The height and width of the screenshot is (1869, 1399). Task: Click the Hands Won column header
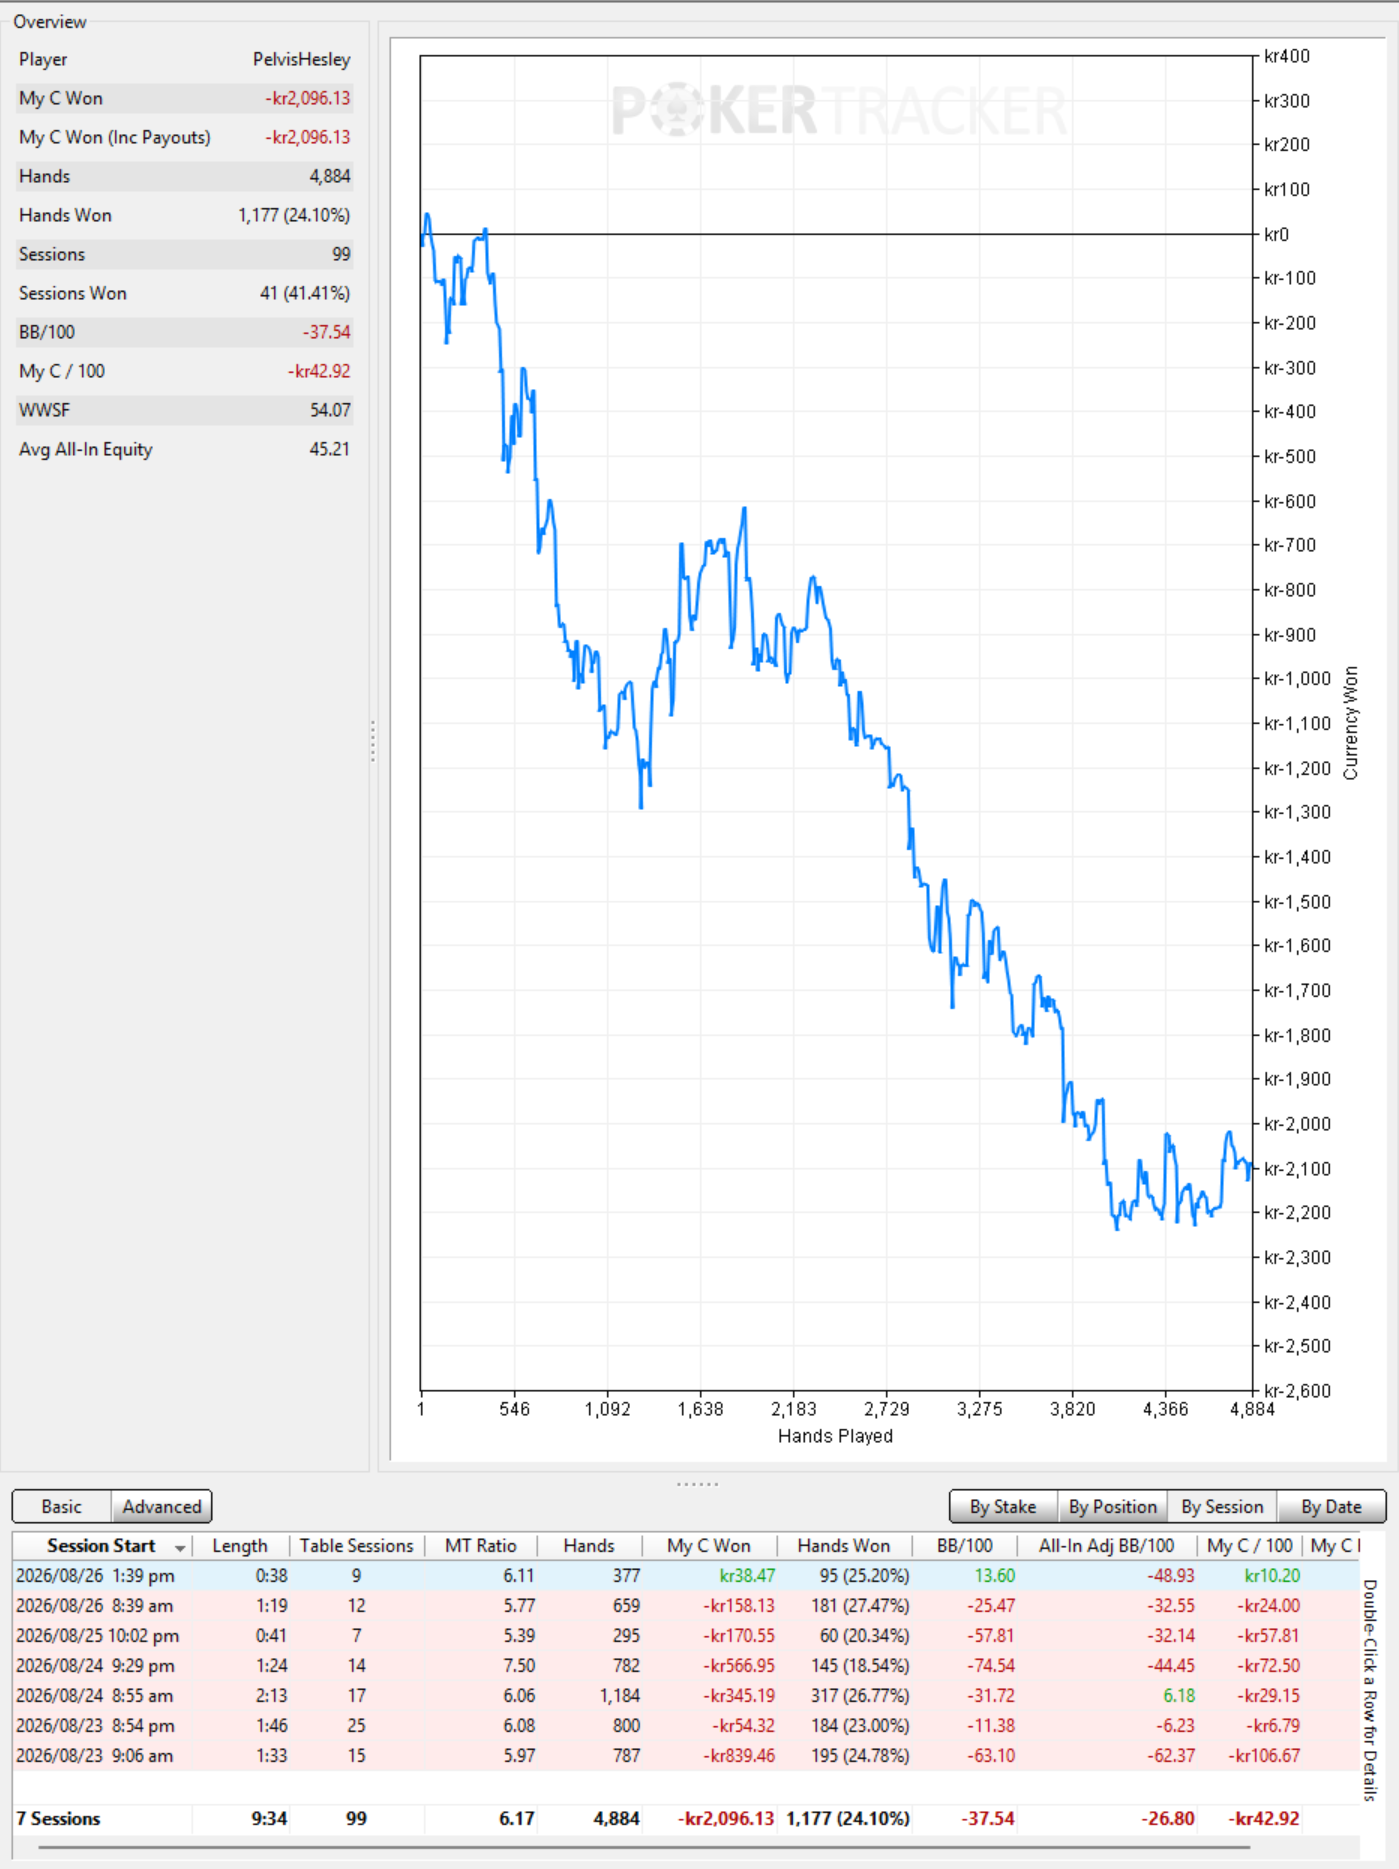pos(844,1546)
